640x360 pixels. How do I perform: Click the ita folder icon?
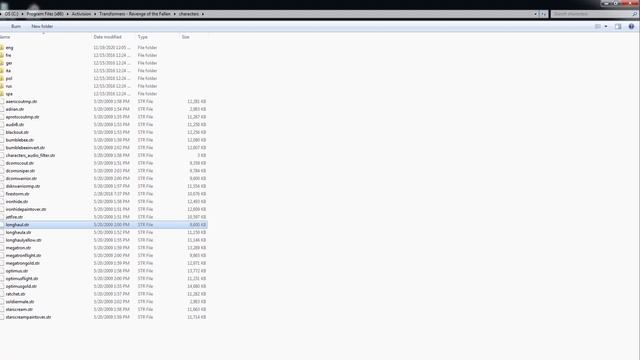(x=2, y=71)
